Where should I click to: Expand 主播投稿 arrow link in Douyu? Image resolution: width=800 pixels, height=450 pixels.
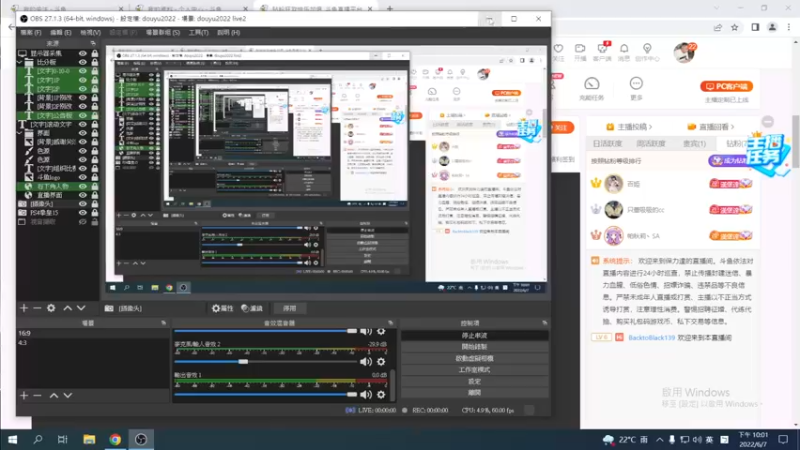[629, 127]
